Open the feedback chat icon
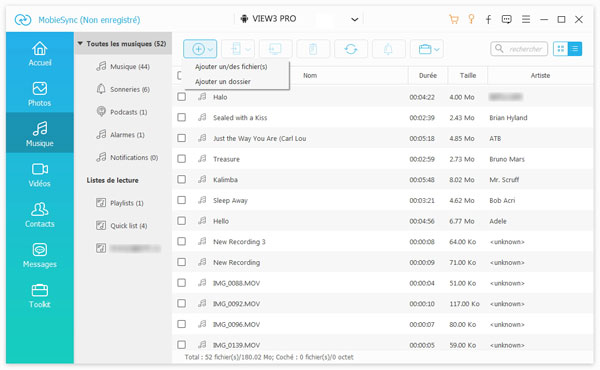This screenshot has height=370, width=600. (x=507, y=19)
